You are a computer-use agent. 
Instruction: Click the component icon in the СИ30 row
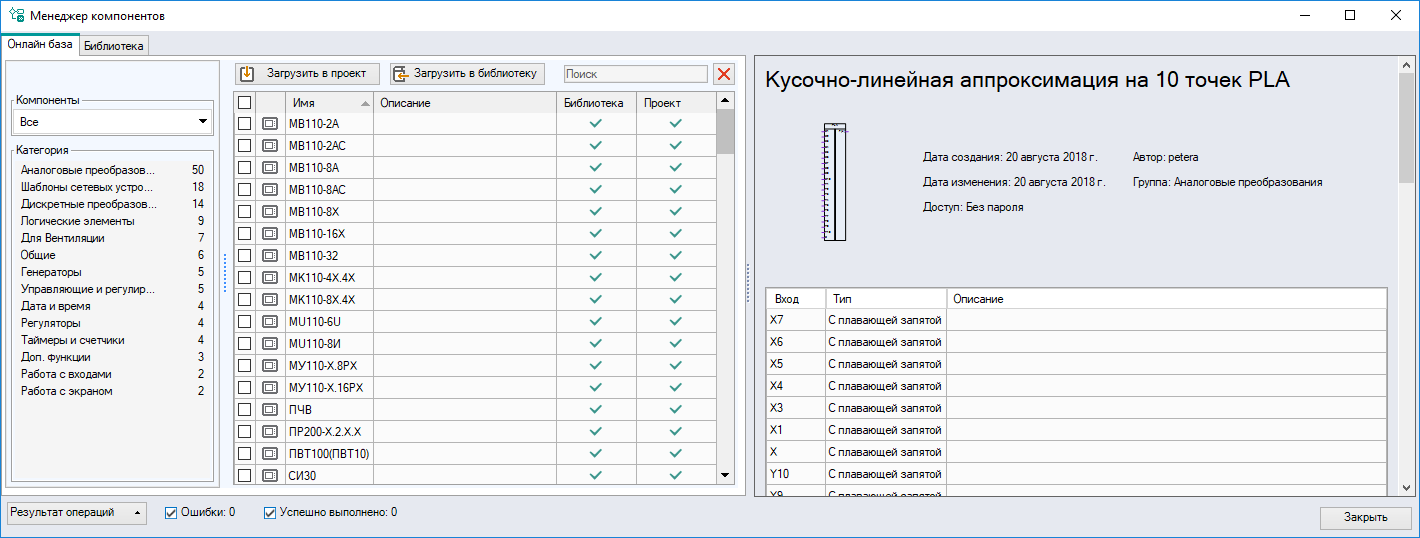click(270, 476)
